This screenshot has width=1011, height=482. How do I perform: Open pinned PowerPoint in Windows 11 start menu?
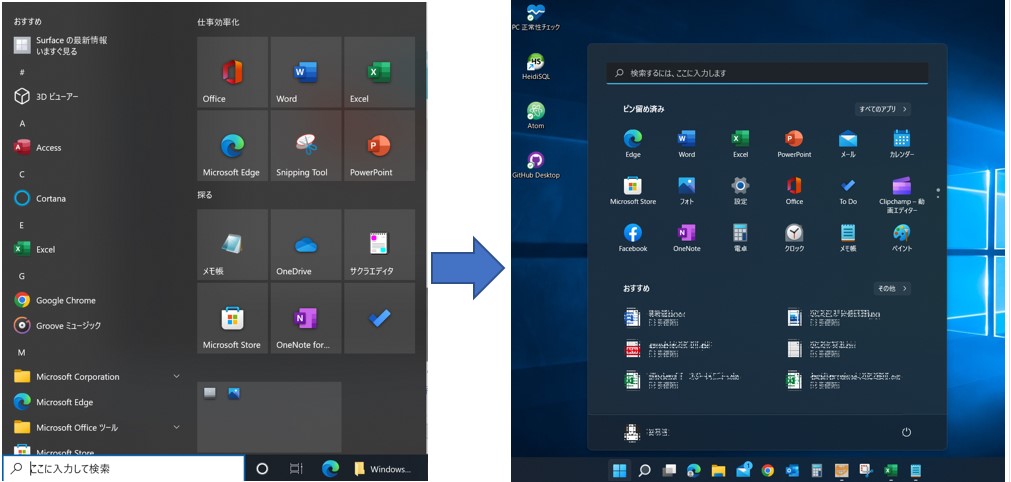click(x=794, y=144)
